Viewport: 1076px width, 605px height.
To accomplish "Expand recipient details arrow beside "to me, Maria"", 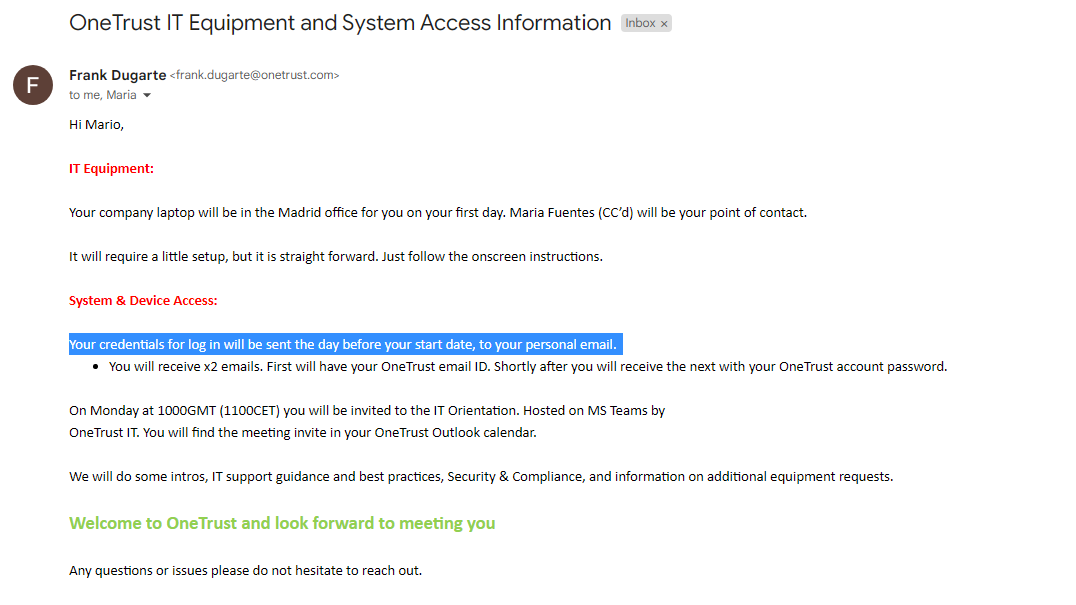I will tap(147, 96).
